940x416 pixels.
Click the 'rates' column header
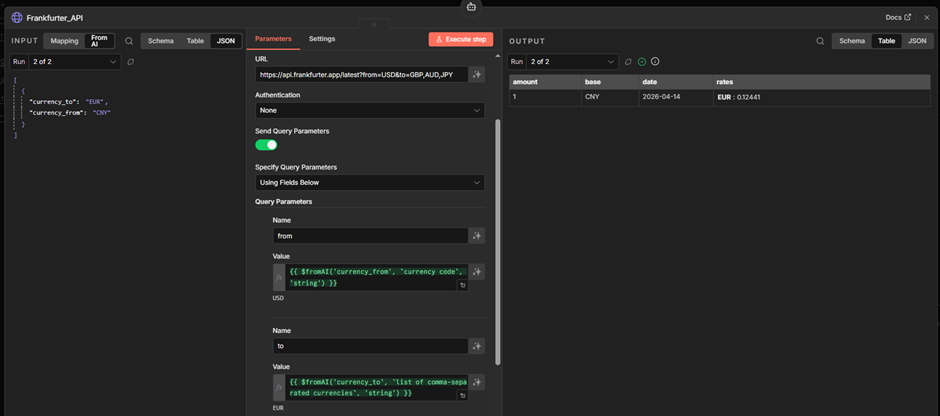coord(821,82)
